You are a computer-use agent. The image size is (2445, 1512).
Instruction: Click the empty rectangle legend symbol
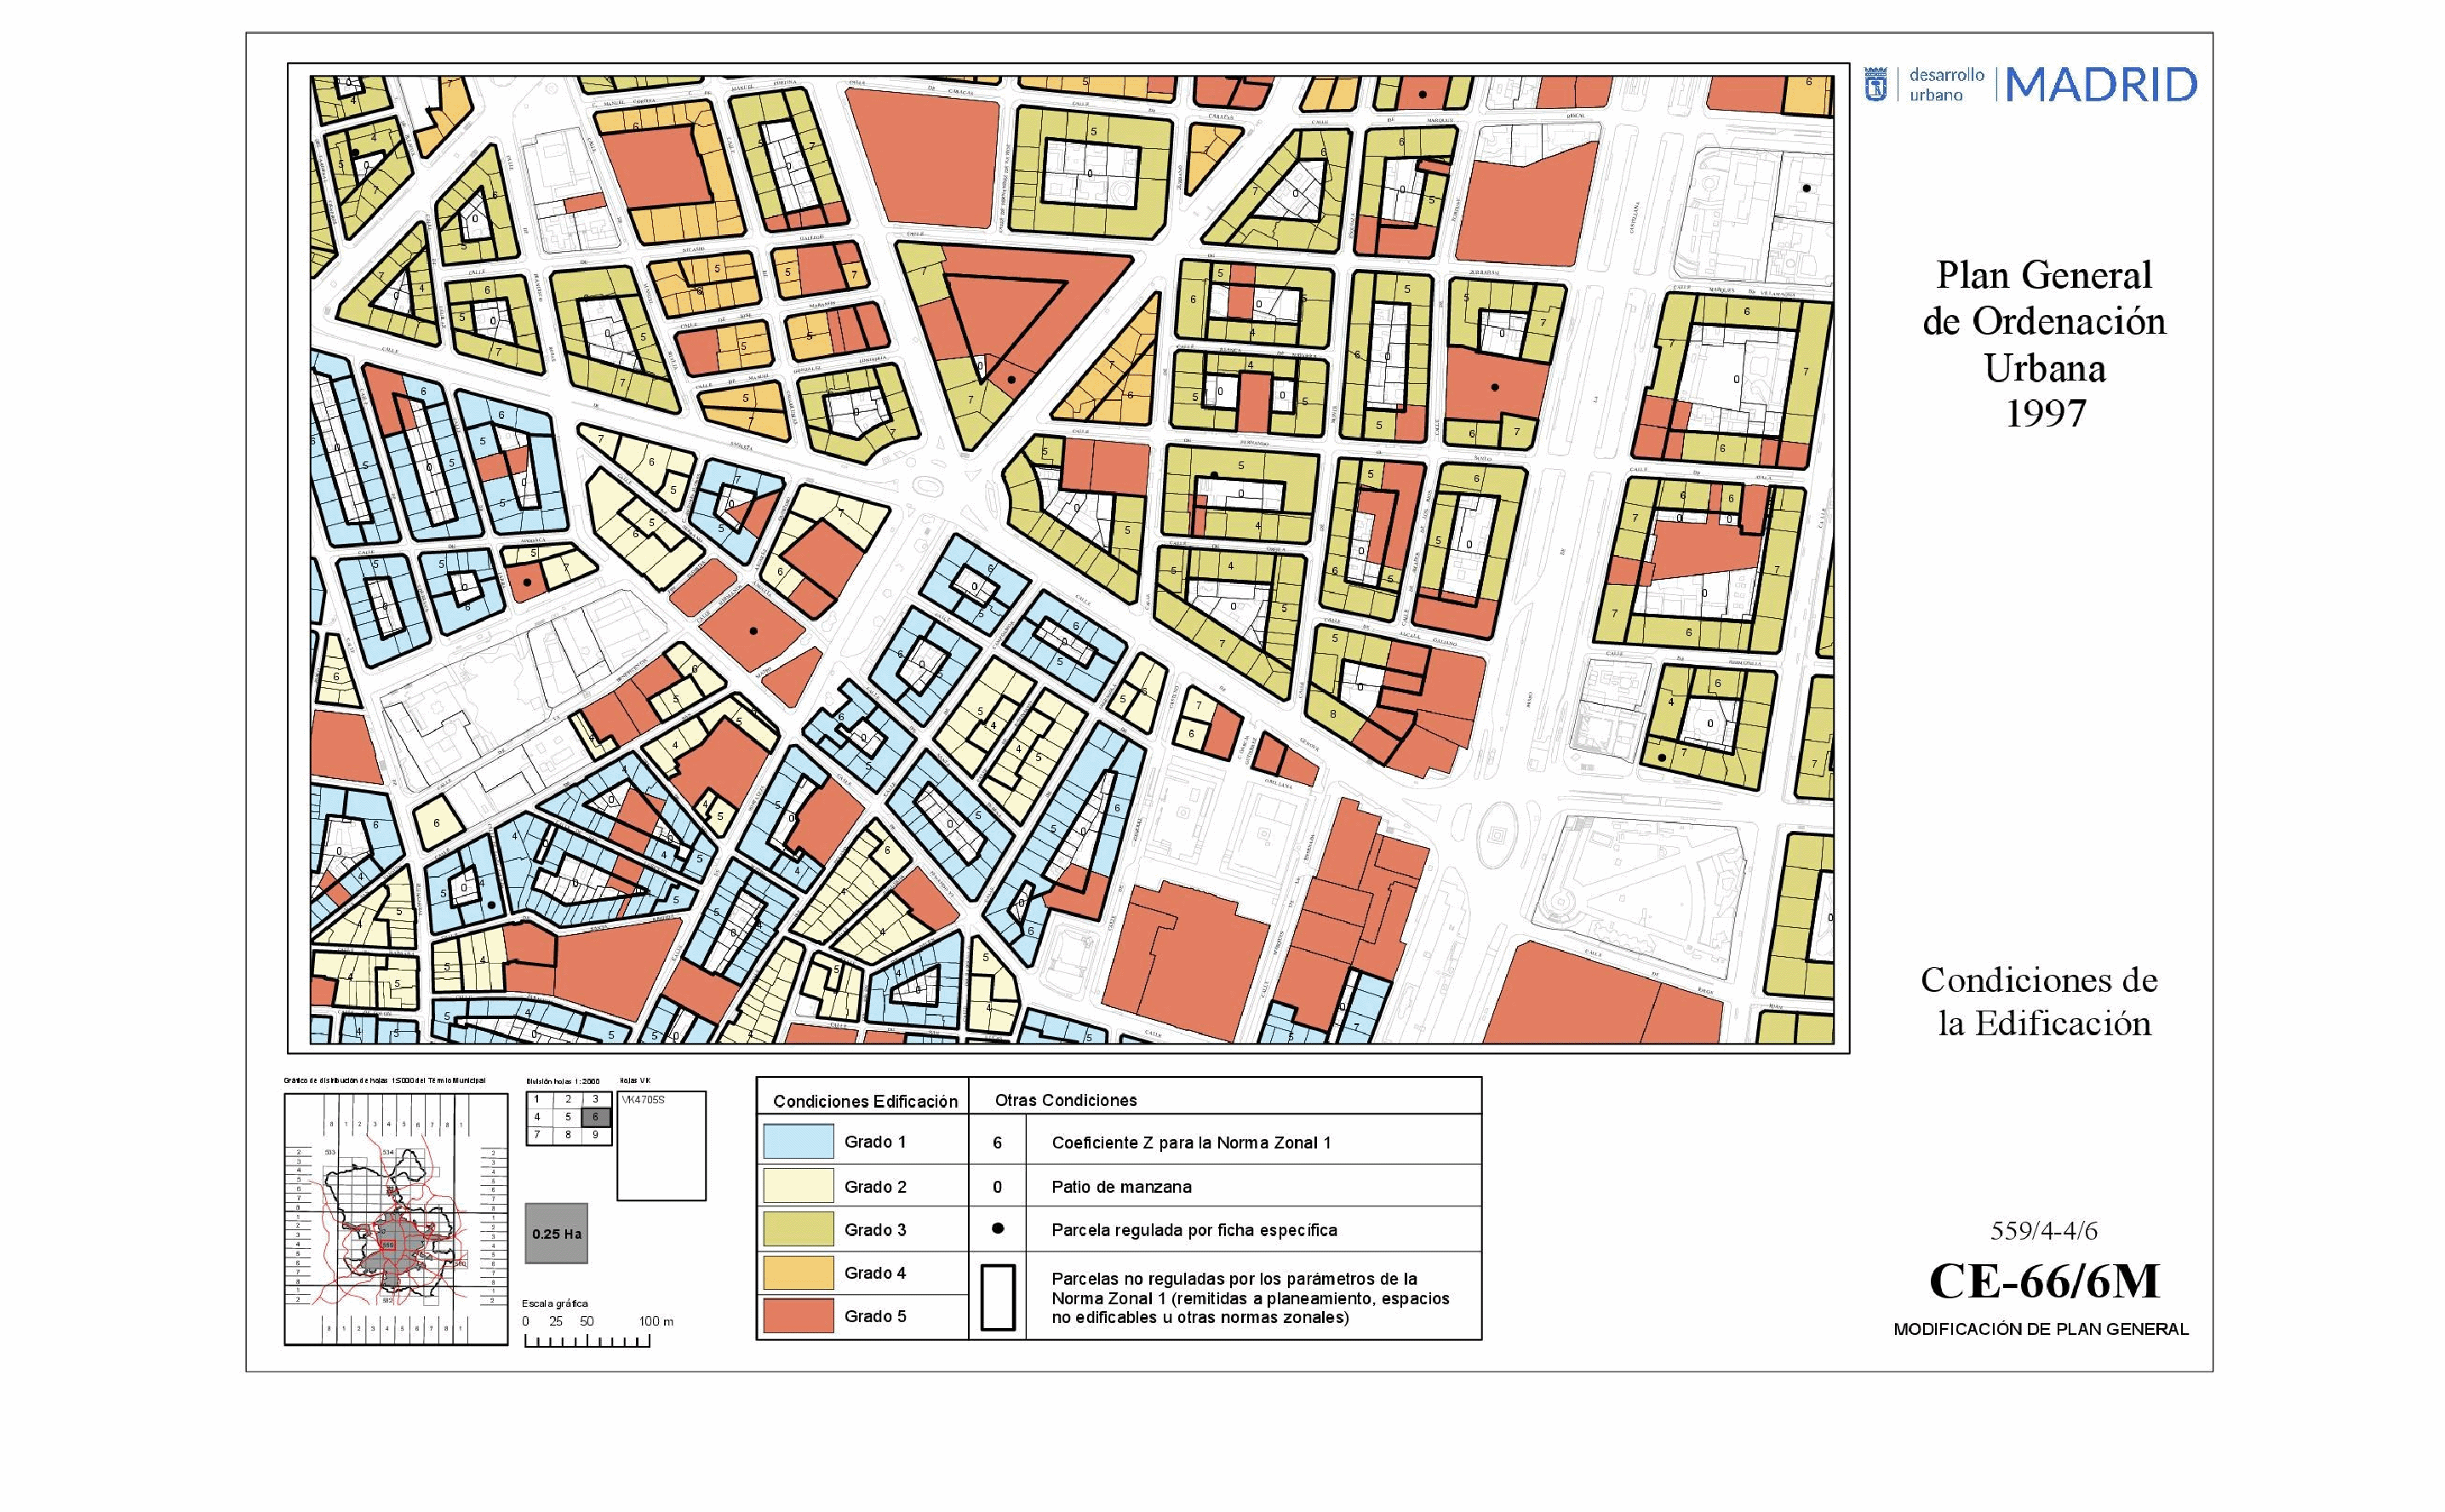point(997,1297)
